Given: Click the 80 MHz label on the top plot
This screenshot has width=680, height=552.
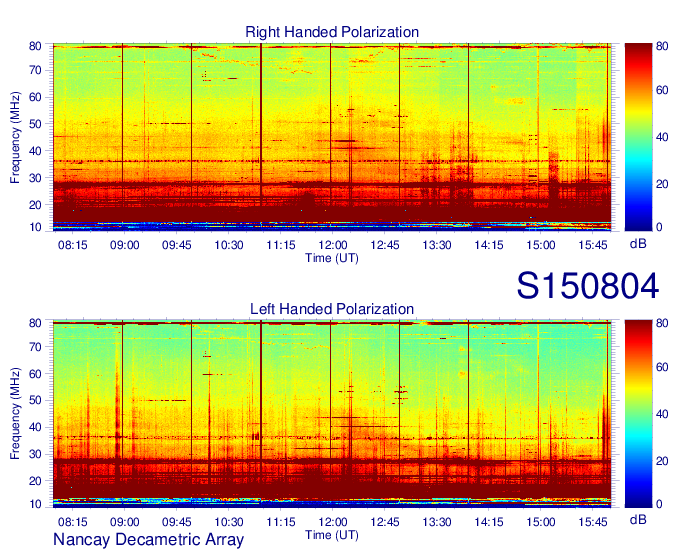Looking at the screenshot, I should click(x=35, y=46).
